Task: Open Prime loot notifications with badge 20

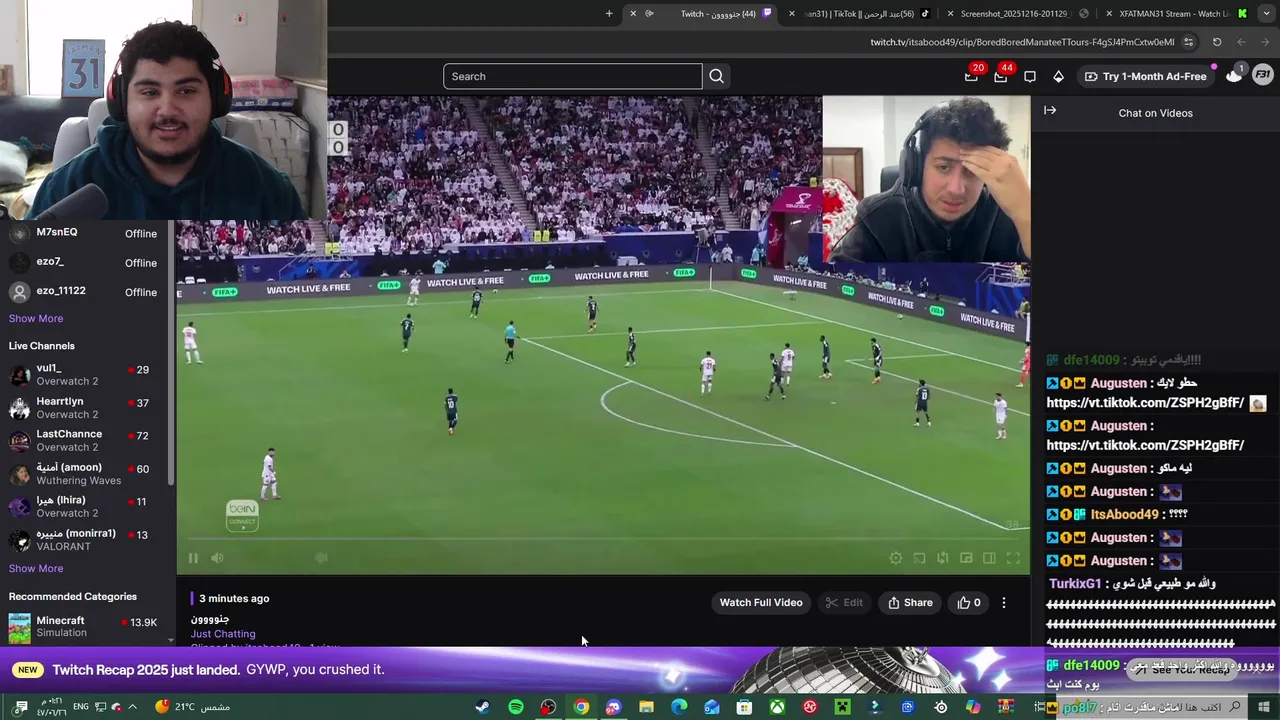Action: (972, 76)
